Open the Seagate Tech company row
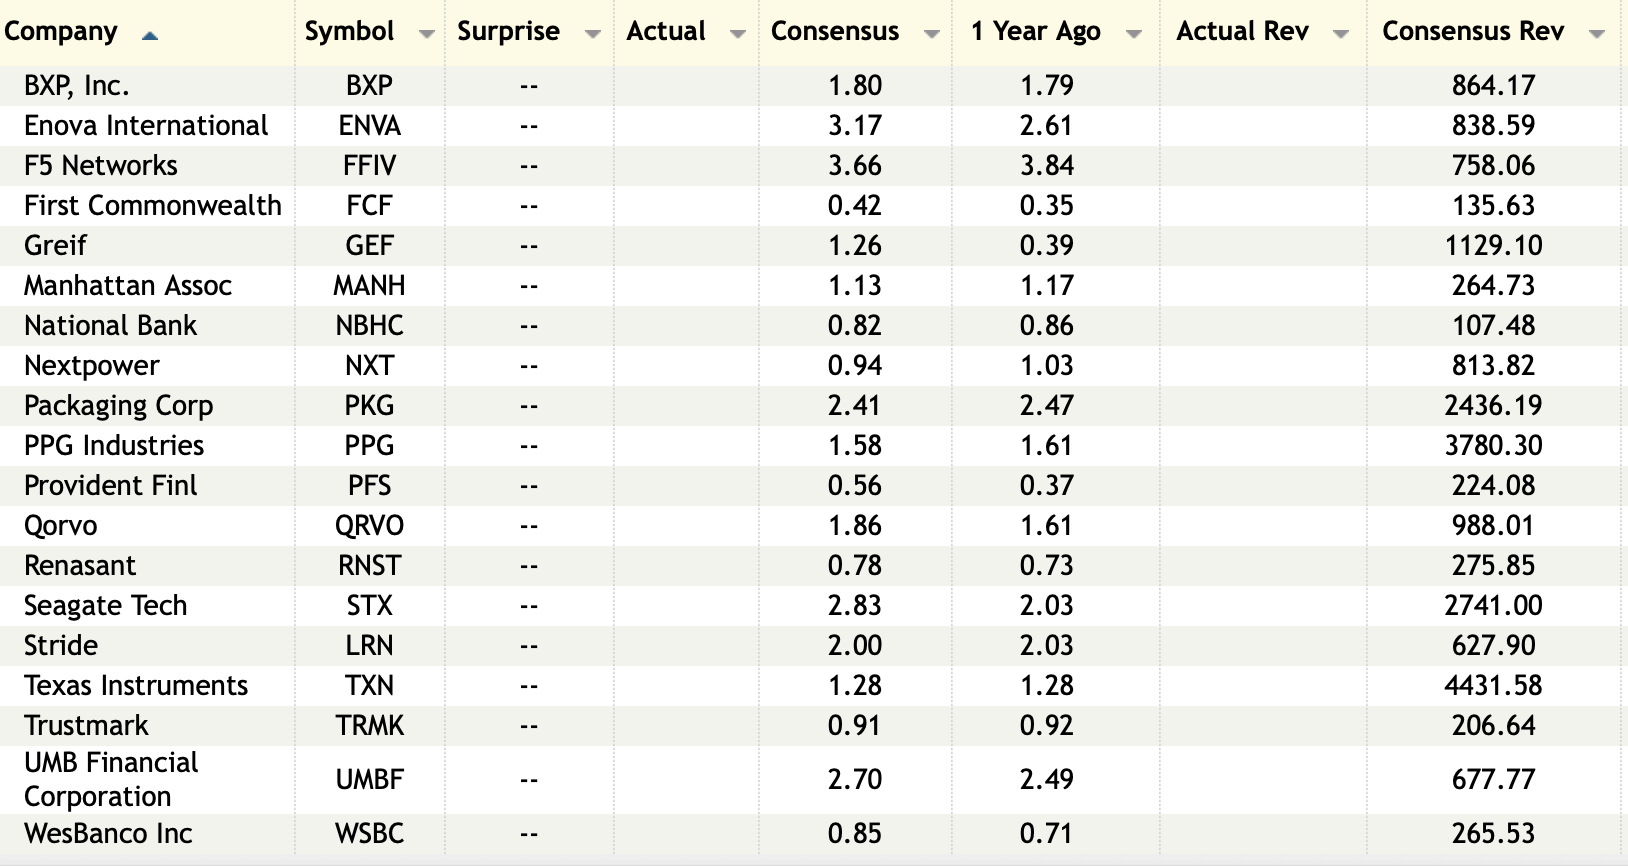 coord(105,606)
